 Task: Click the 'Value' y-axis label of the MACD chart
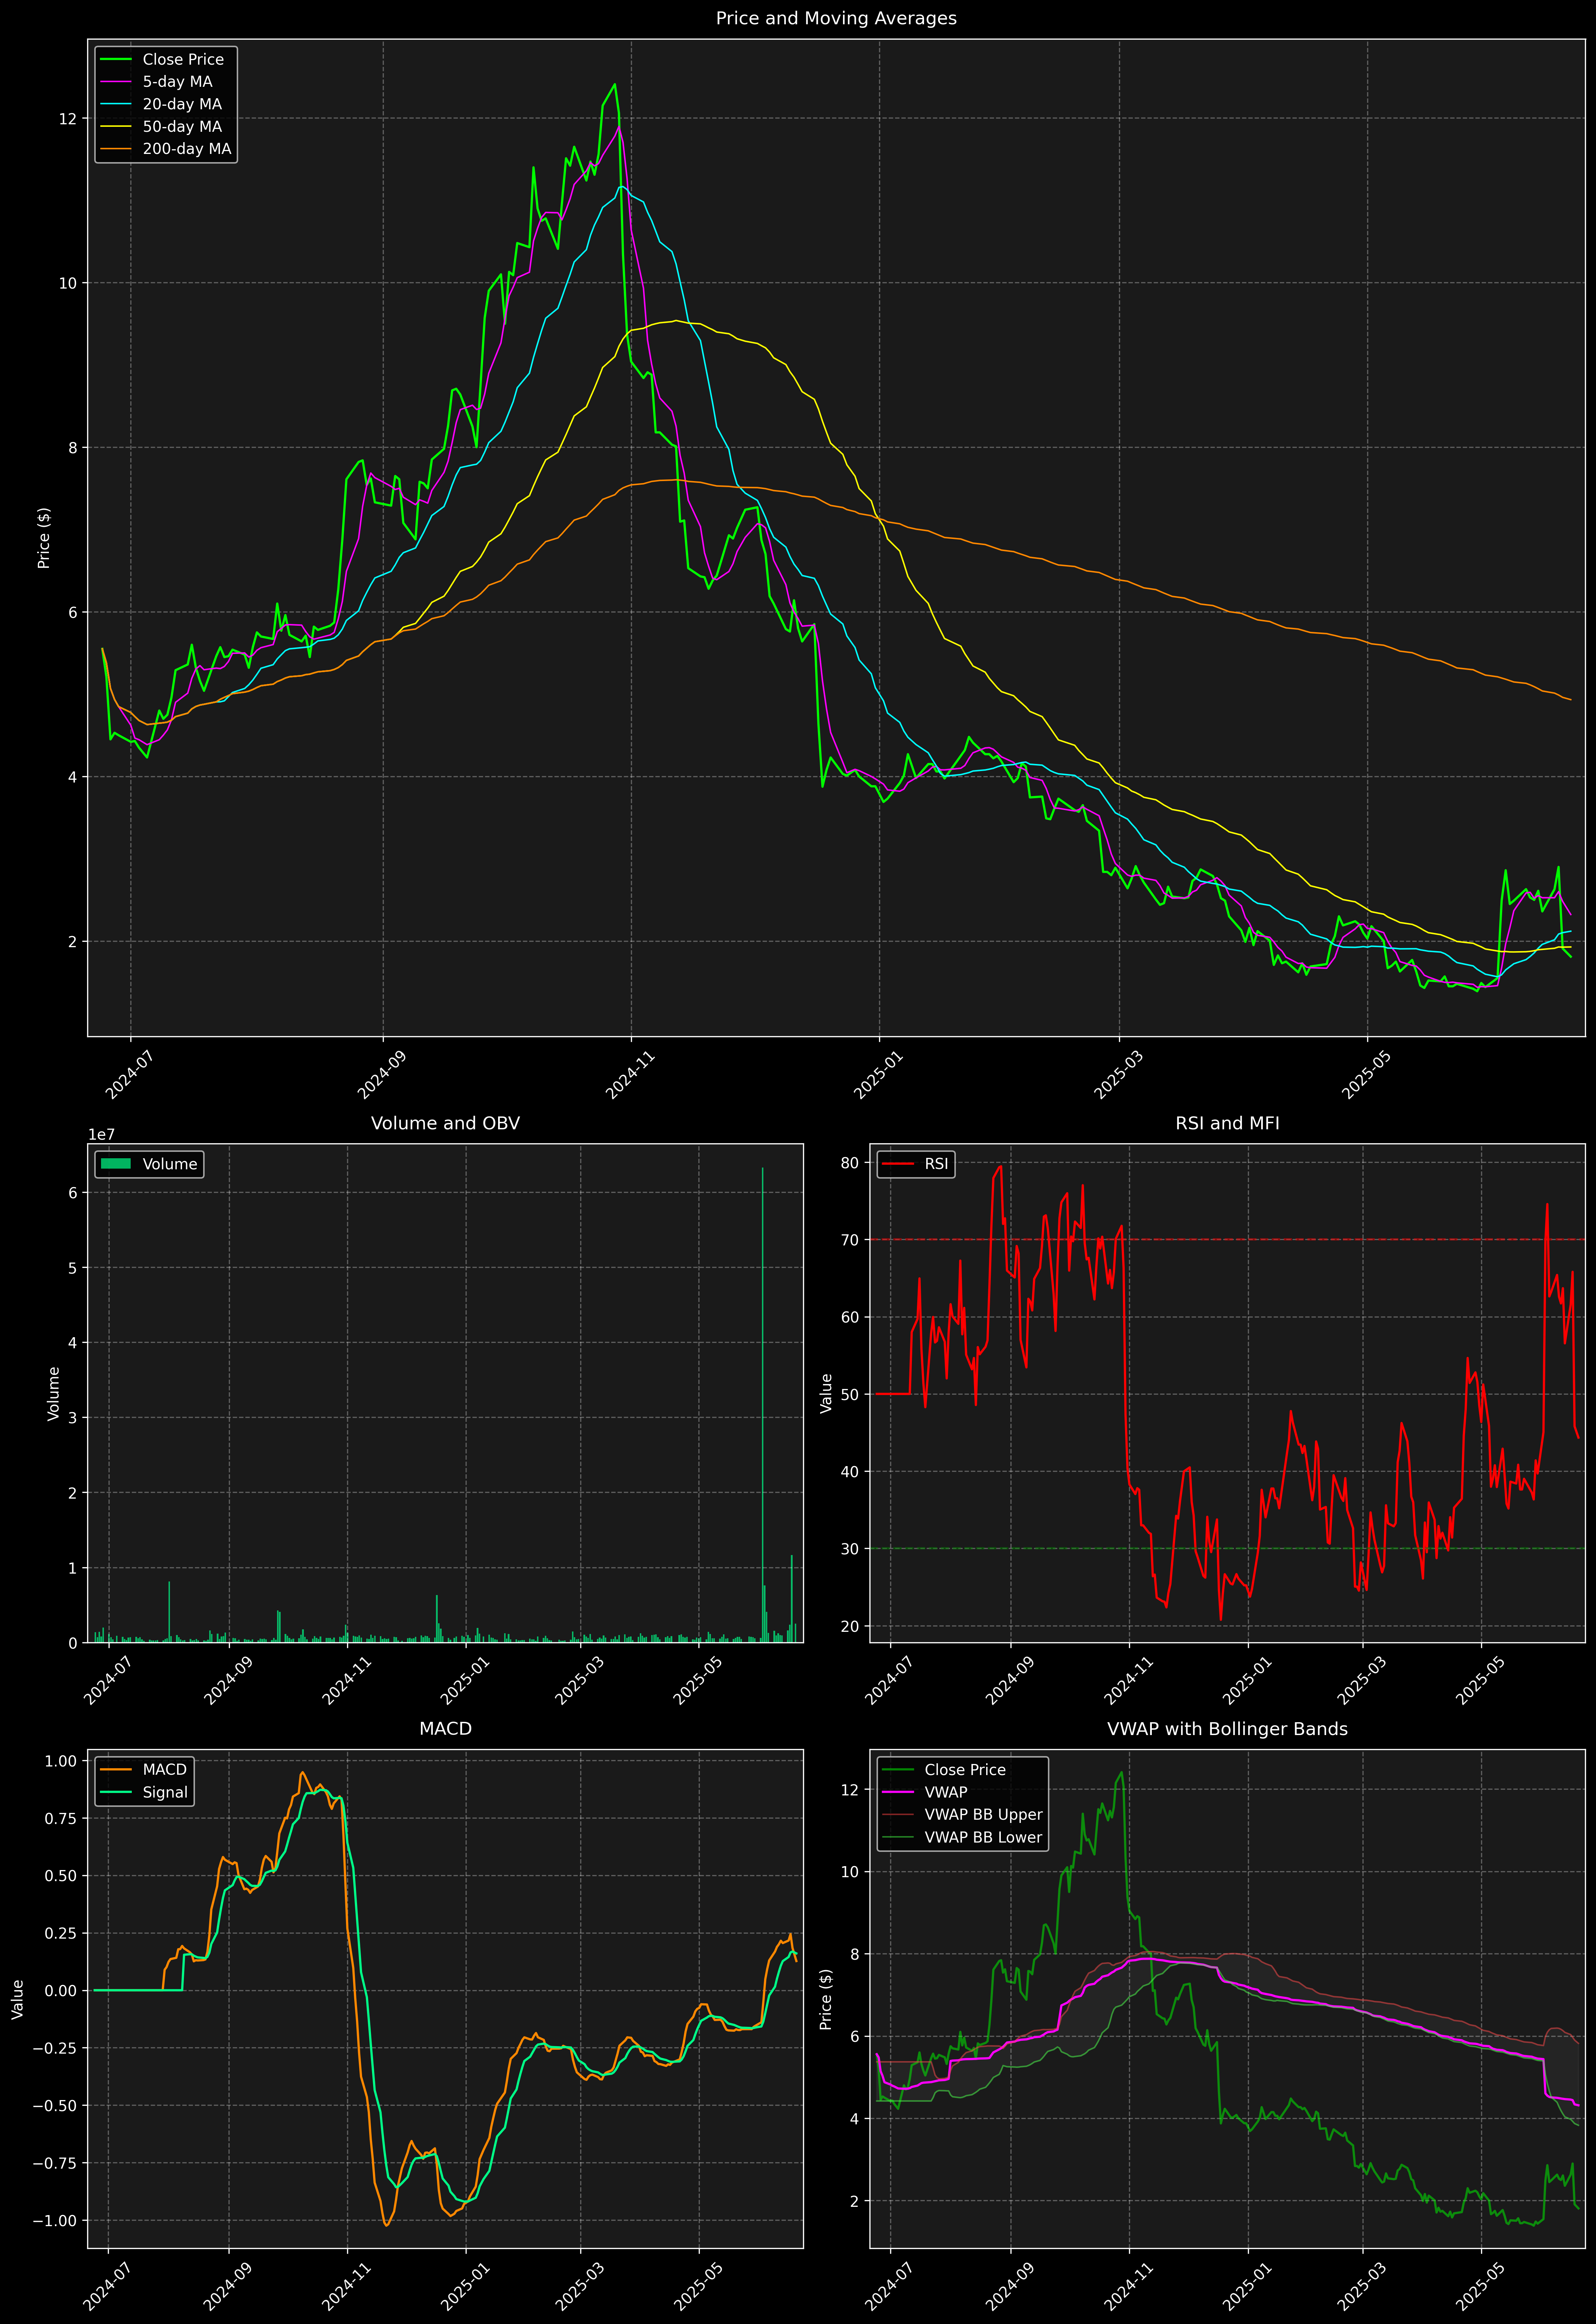tap(17, 1999)
